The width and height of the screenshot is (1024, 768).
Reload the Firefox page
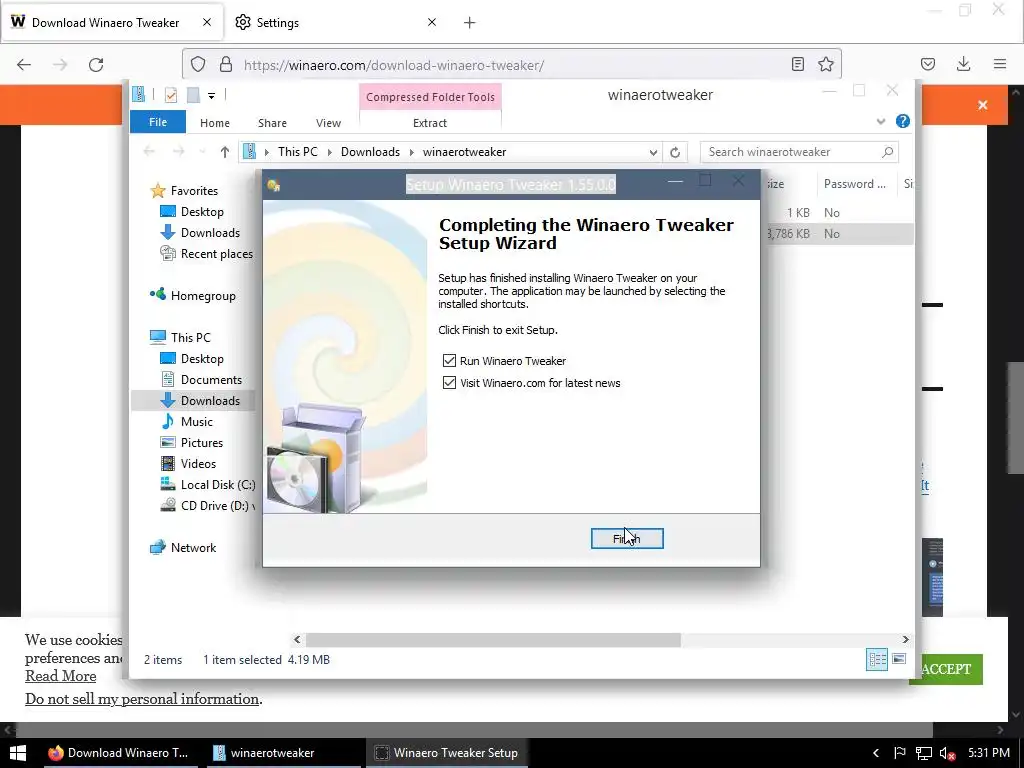96,64
